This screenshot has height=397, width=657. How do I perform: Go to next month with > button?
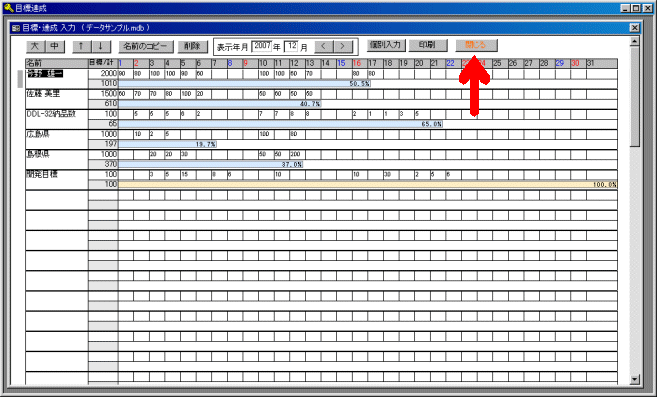343,46
